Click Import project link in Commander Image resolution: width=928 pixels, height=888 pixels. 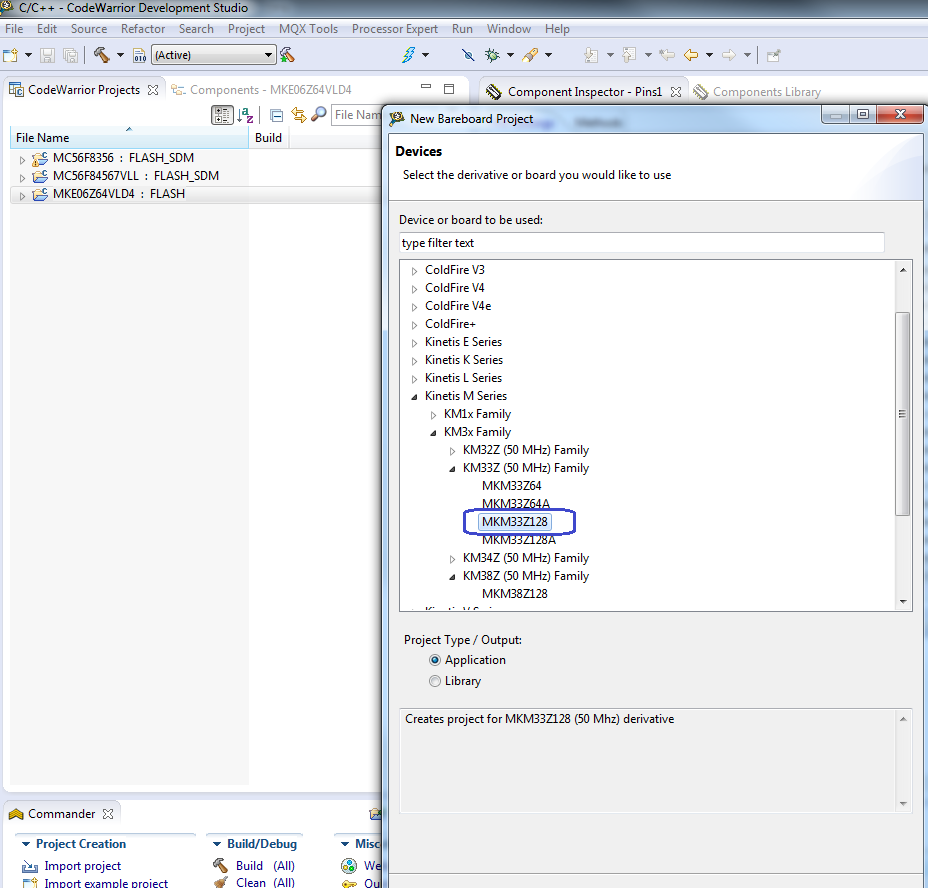[82, 866]
